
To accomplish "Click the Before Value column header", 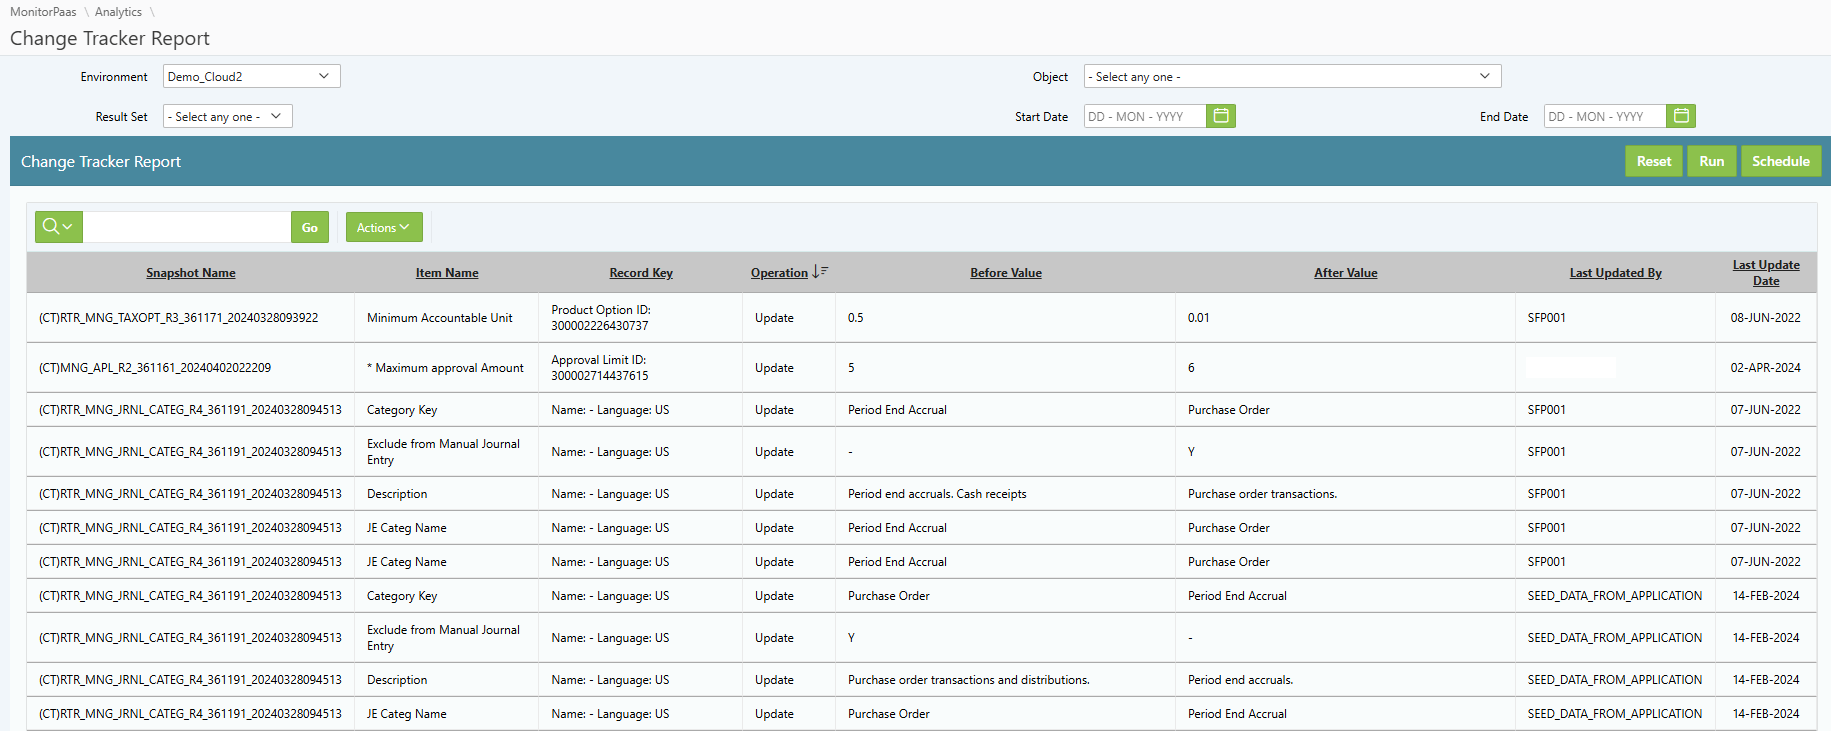I will 1005,273.
